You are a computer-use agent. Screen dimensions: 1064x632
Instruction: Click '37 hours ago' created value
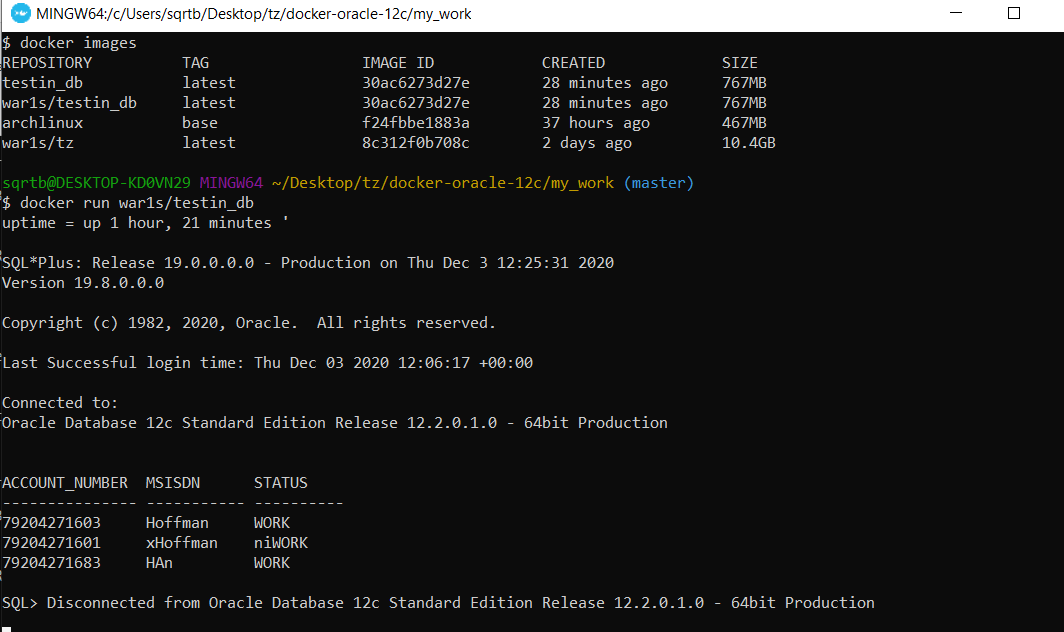596,123
